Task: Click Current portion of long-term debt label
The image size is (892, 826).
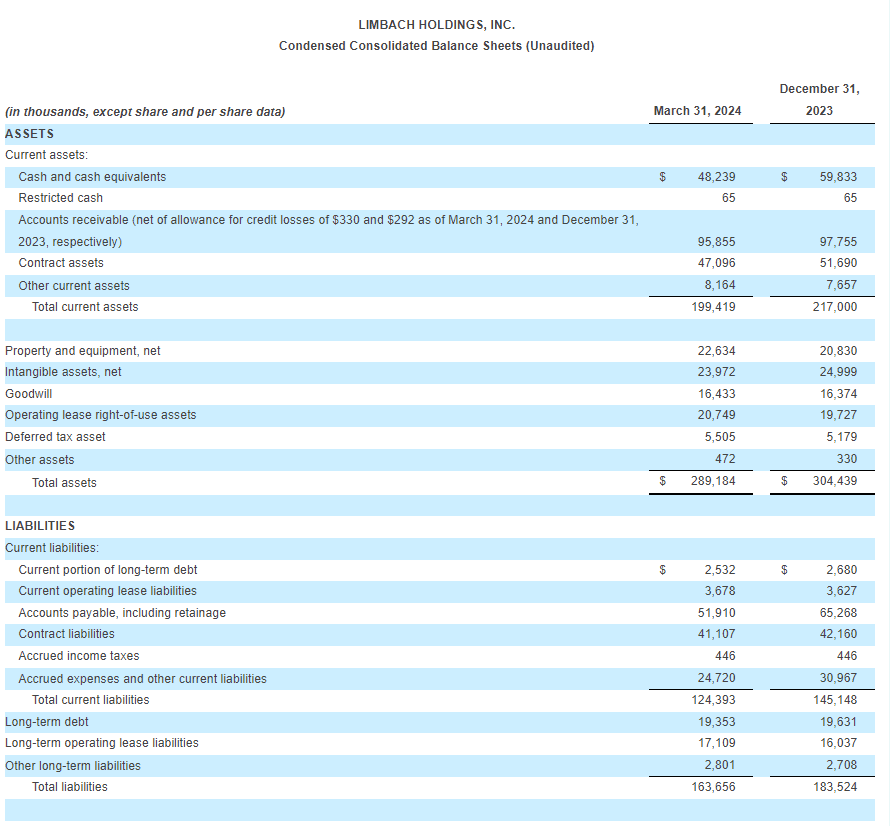Action: (x=108, y=570)
